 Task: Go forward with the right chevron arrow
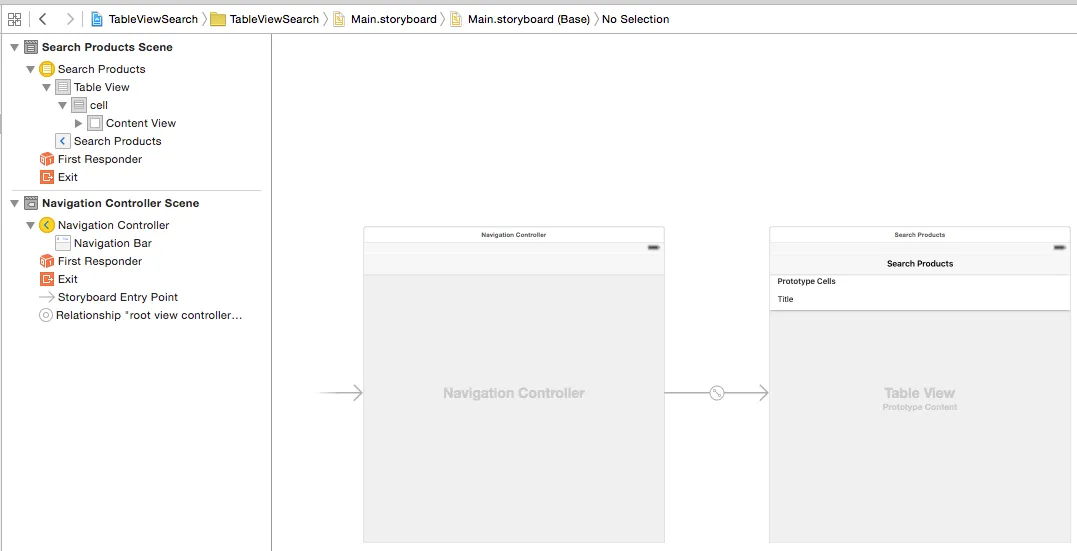[x=70, y=19]
